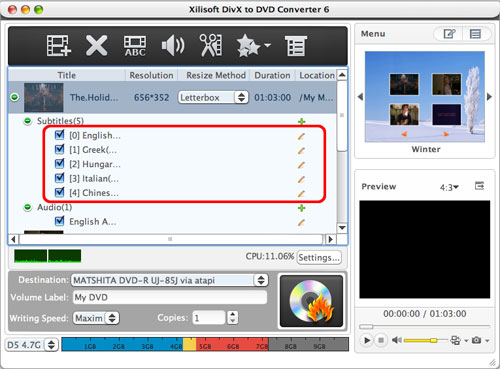Viewport: 500px width, 369px height.
Task: Click the file list right scroll arrow
Action: pos(330,239)
